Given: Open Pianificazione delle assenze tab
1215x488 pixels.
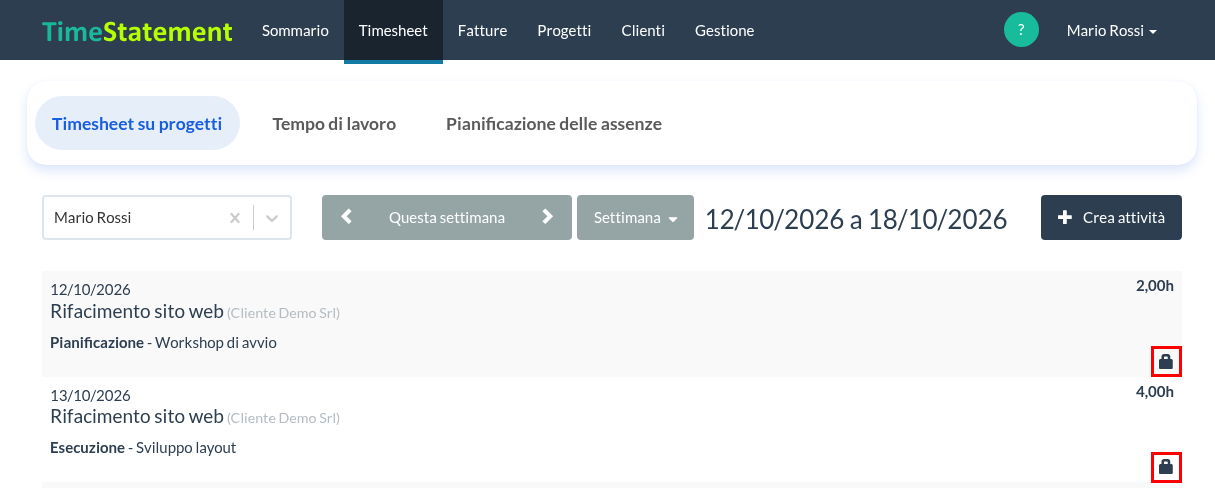Looking at the screenshot, I should coord(554,124).
